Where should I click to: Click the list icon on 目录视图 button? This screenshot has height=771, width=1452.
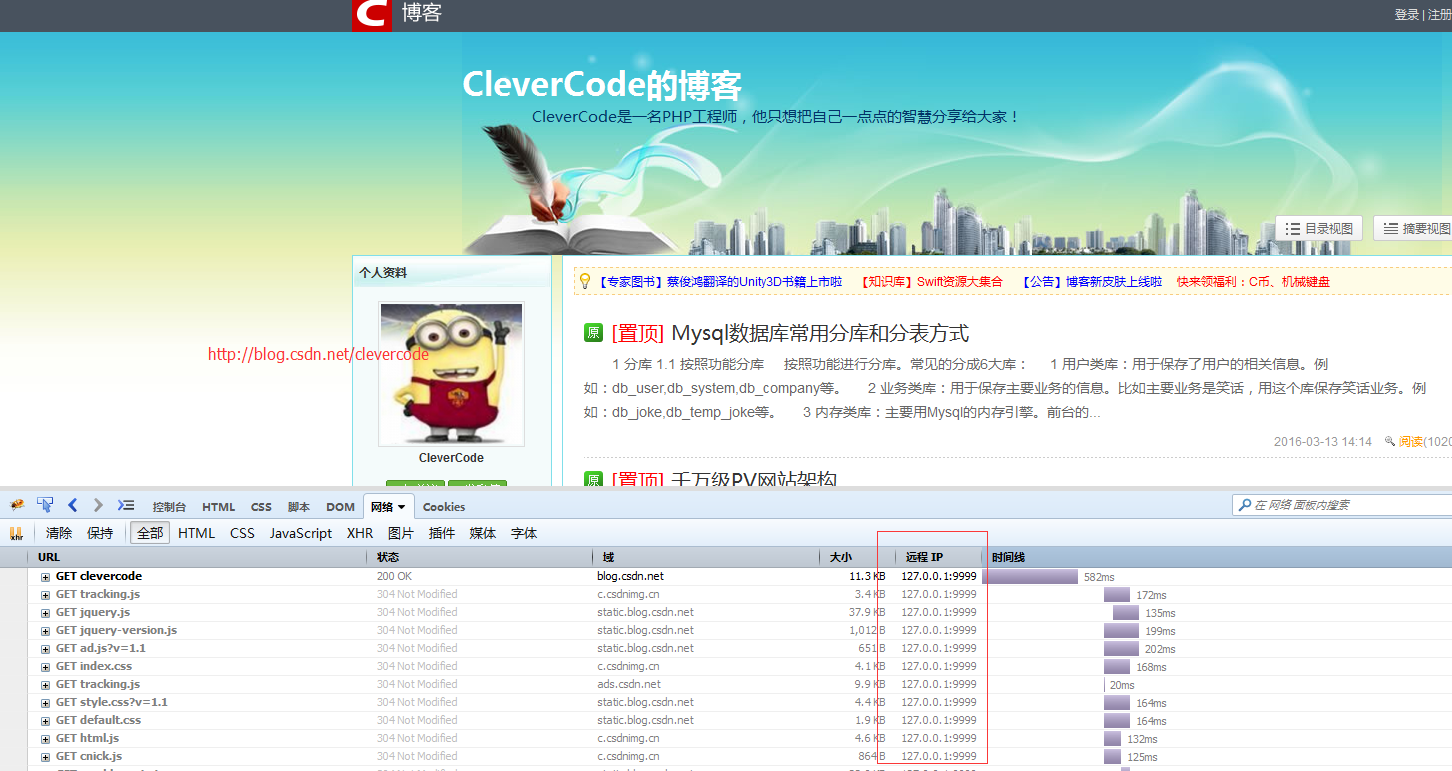pyautogui.click(x=1293, y=229)
